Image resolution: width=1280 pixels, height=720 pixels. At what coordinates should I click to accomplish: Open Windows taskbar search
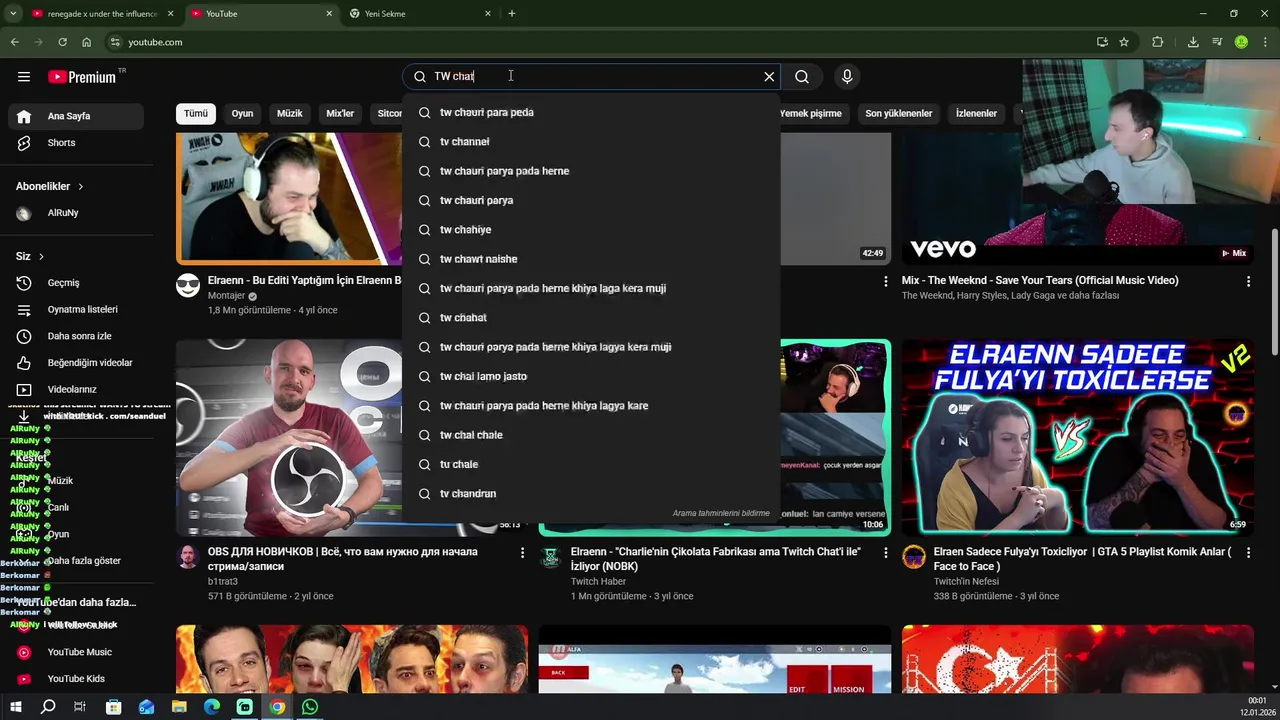point(48,707)
